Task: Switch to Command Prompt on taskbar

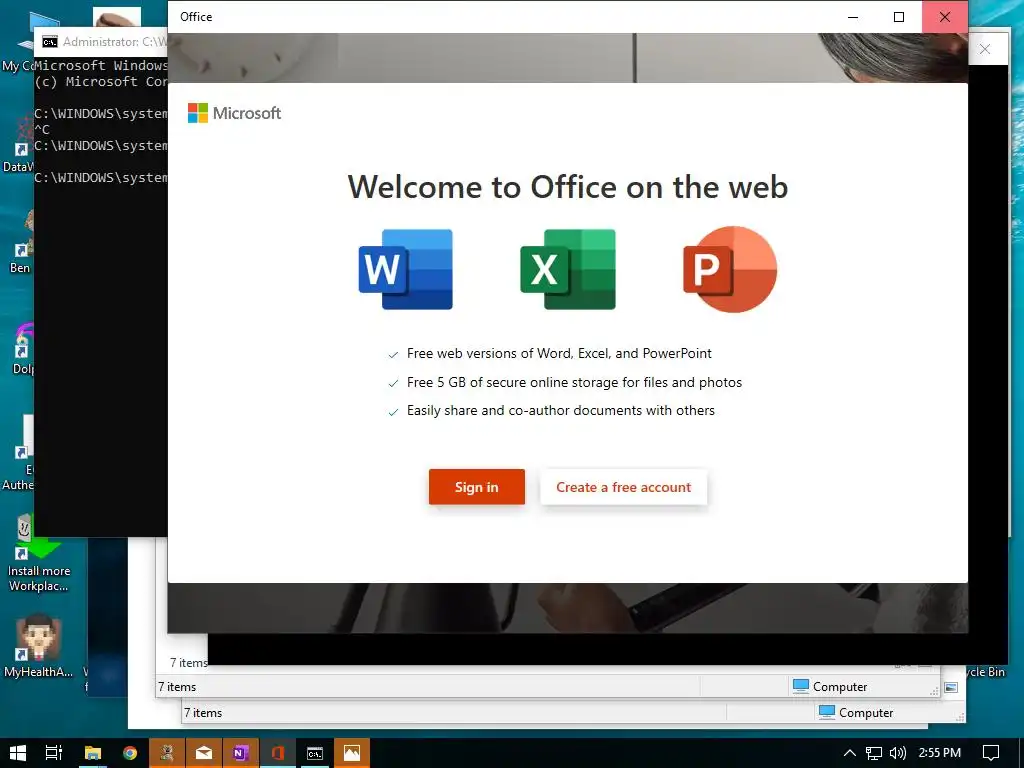Action: click(315, 753)
